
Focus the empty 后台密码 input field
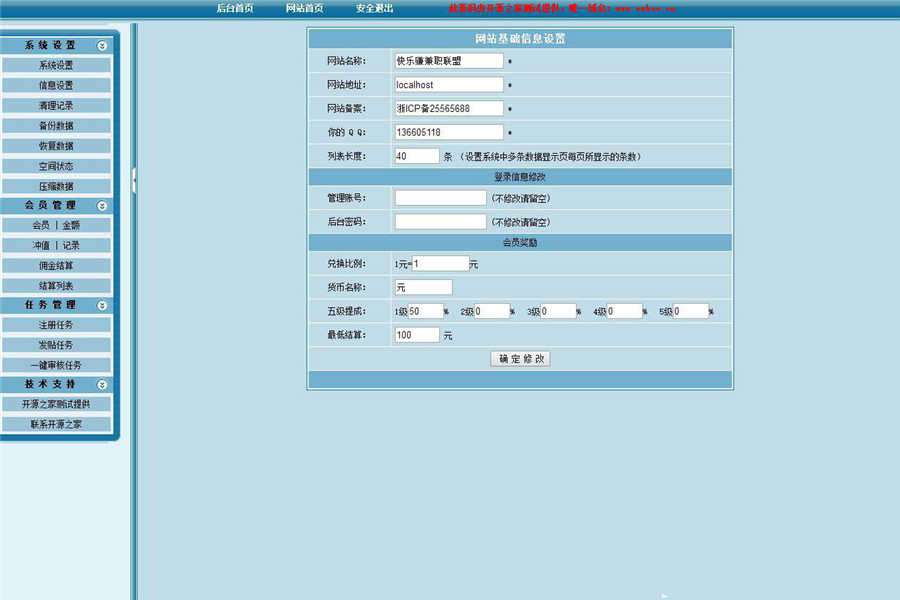[440, 222]
